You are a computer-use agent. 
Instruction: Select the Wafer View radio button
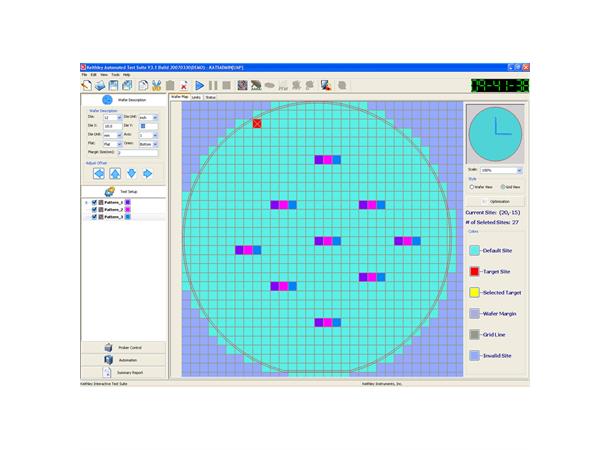472,186
